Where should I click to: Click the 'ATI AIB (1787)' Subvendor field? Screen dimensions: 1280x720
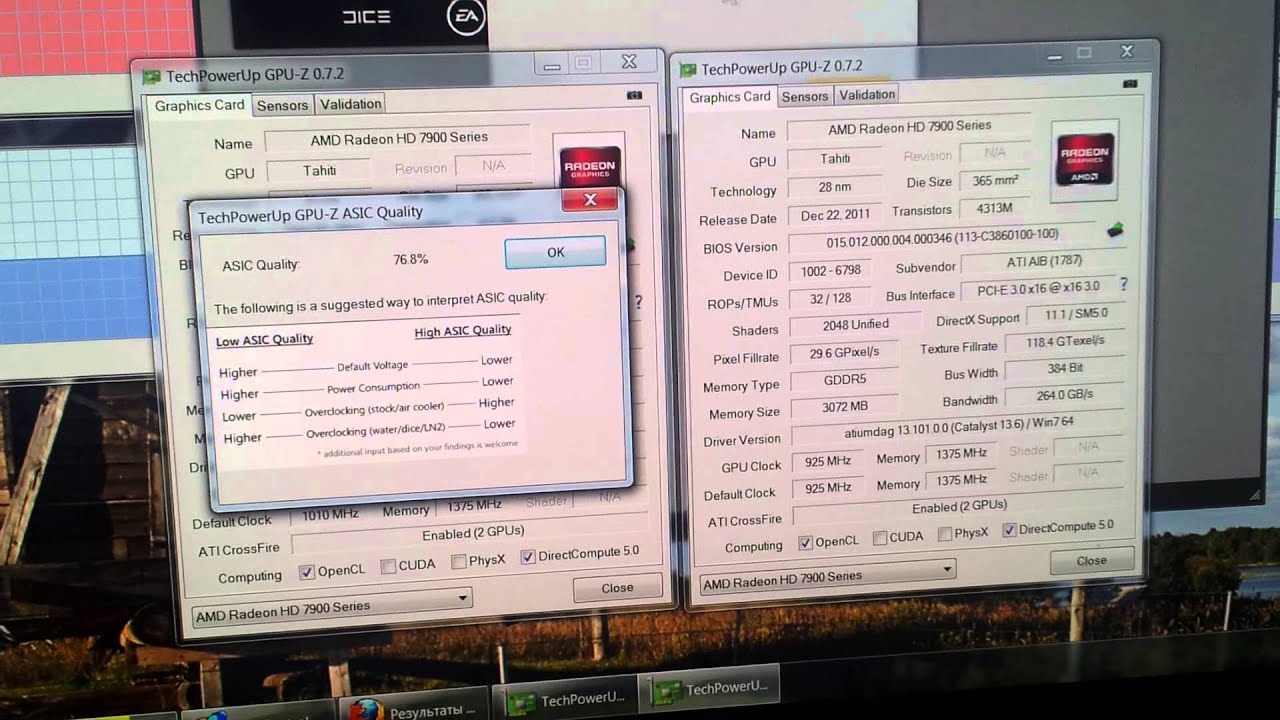pos(1044,262)
